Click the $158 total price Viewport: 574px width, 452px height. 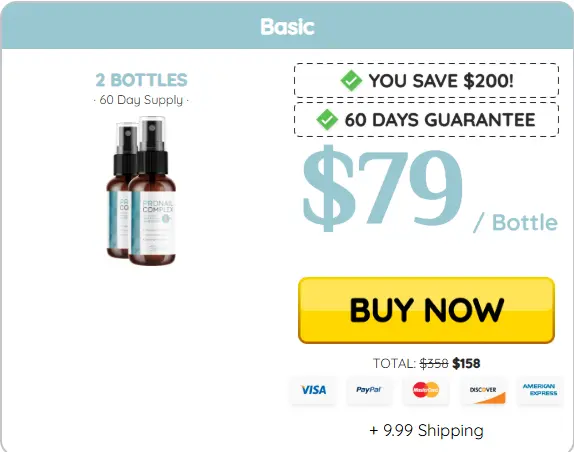pyautogui.click(x=466, y=363)
